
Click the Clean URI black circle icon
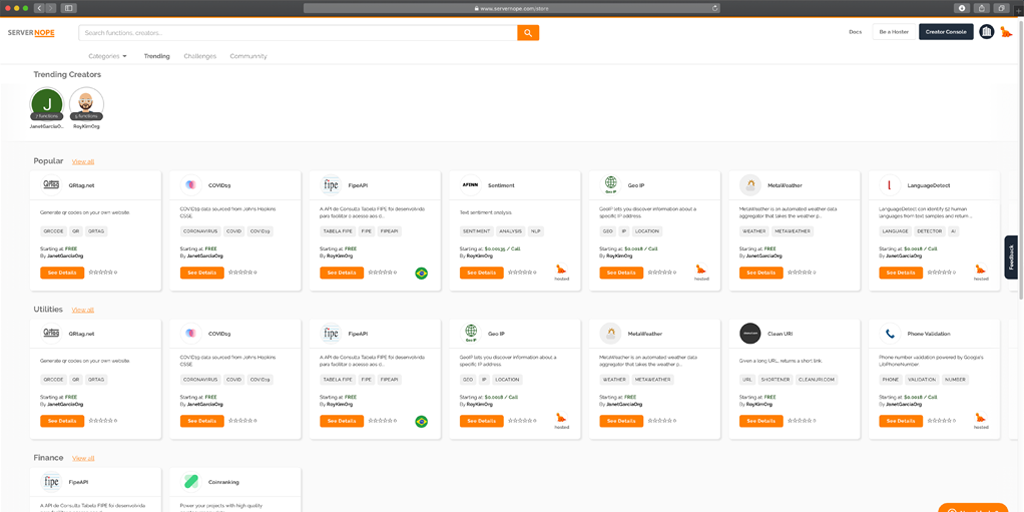pyautogui.click(x=750, y=333)
